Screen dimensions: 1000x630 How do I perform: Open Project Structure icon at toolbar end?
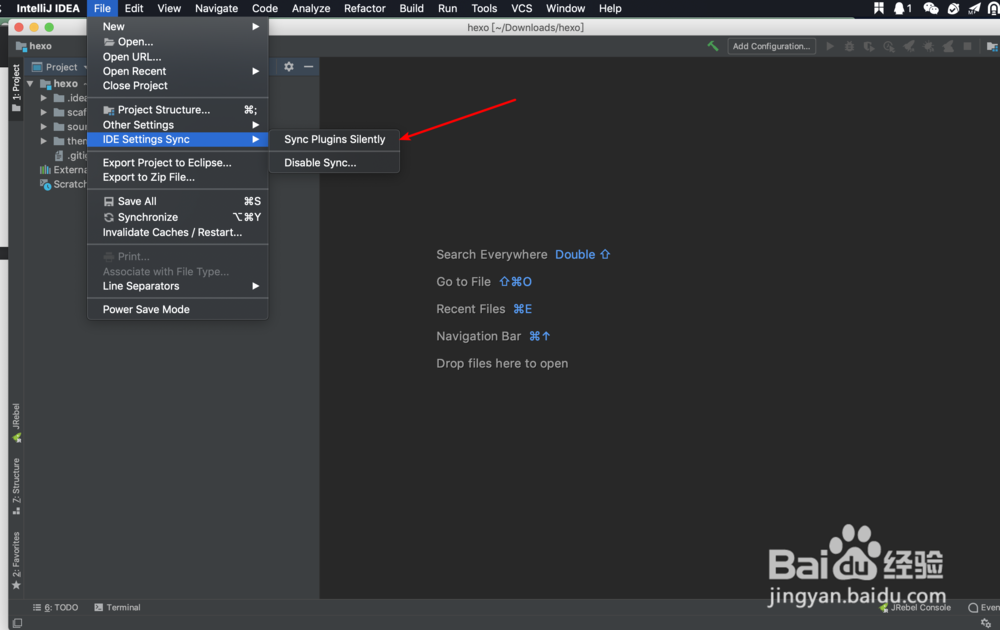coord(992,46)
